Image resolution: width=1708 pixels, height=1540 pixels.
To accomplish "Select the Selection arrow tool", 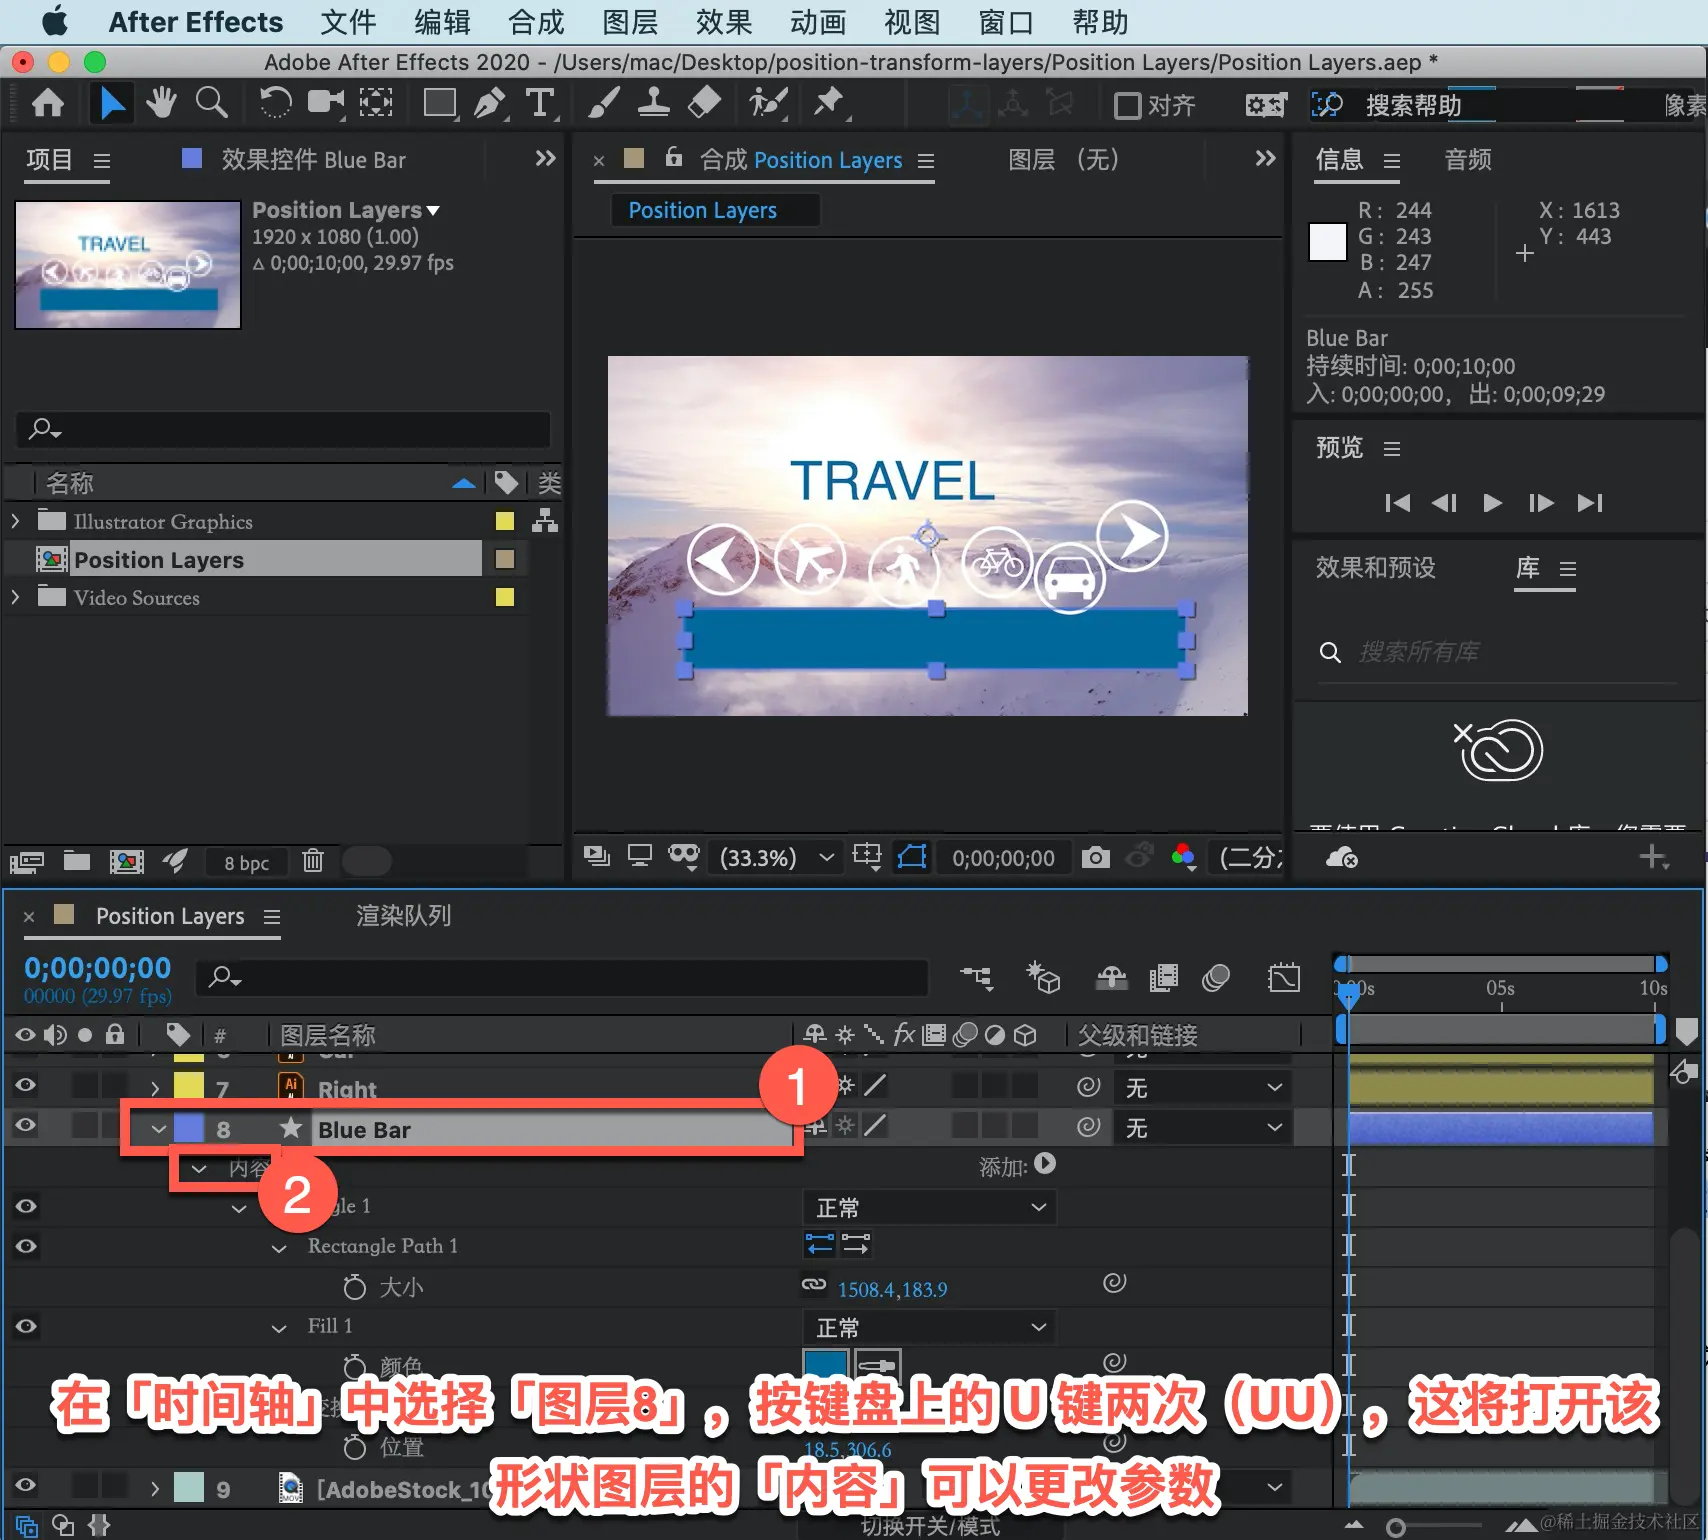I will pos(111,103).
